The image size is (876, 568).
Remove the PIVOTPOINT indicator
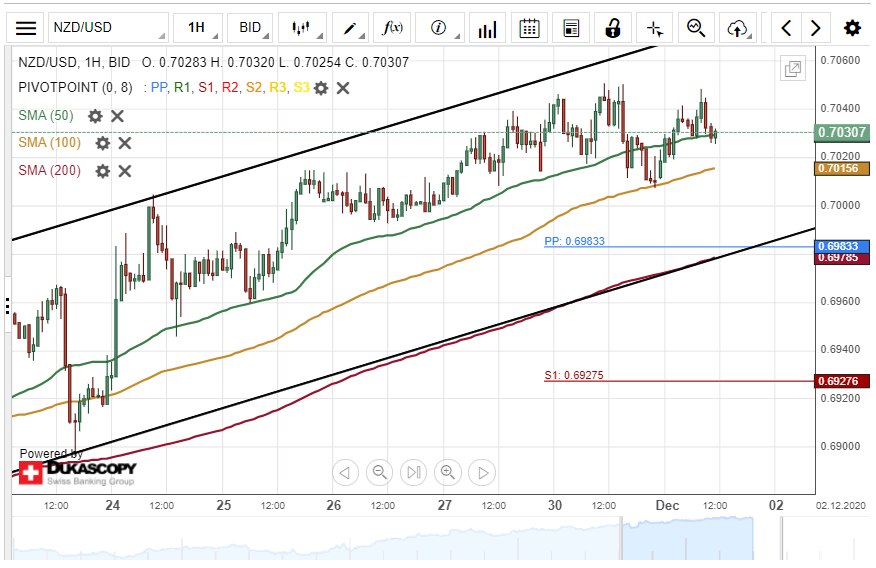click(343, 88)
